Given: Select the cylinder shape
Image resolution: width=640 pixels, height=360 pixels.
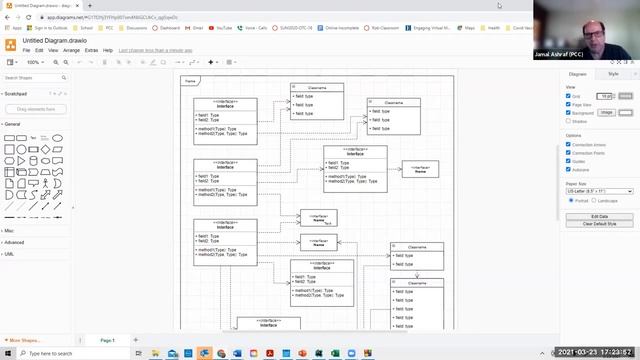Looking at the screenshot, I should [33, 161].
